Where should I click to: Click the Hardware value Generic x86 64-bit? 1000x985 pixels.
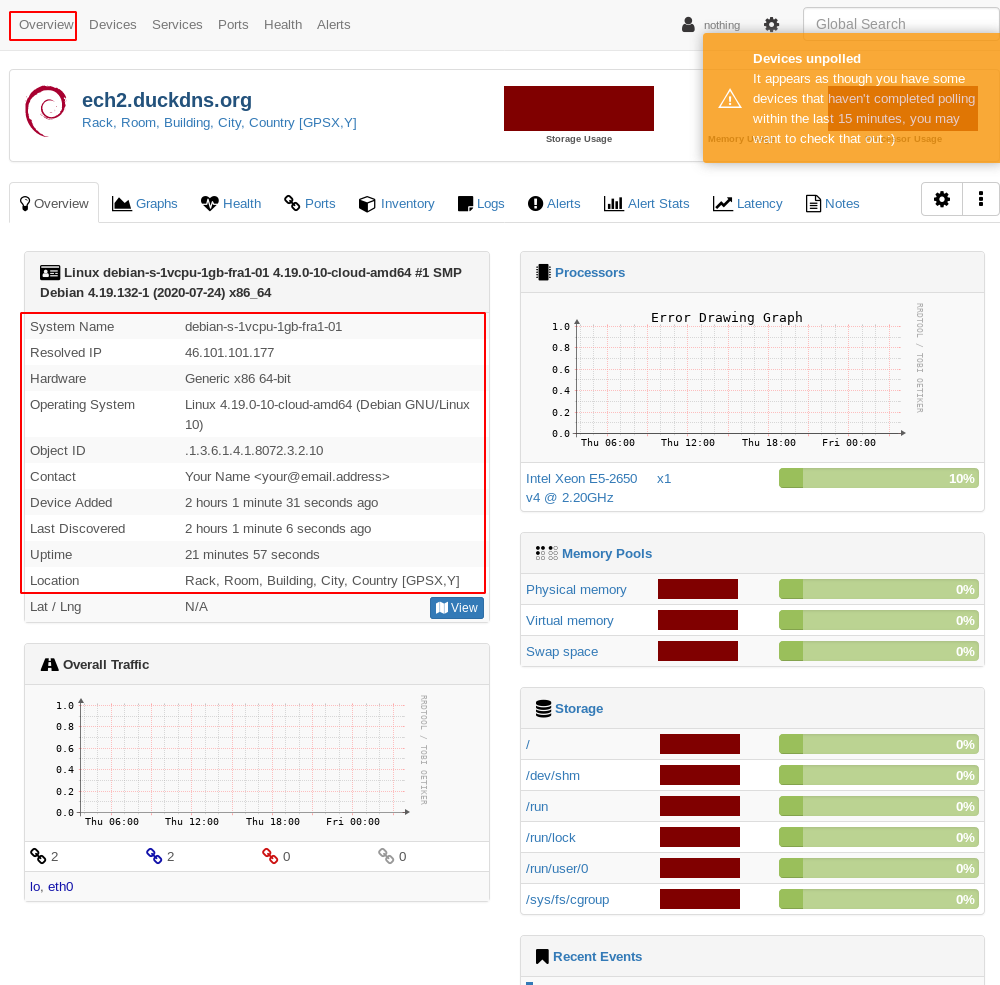pyautogui.click(x=238, y=379)
